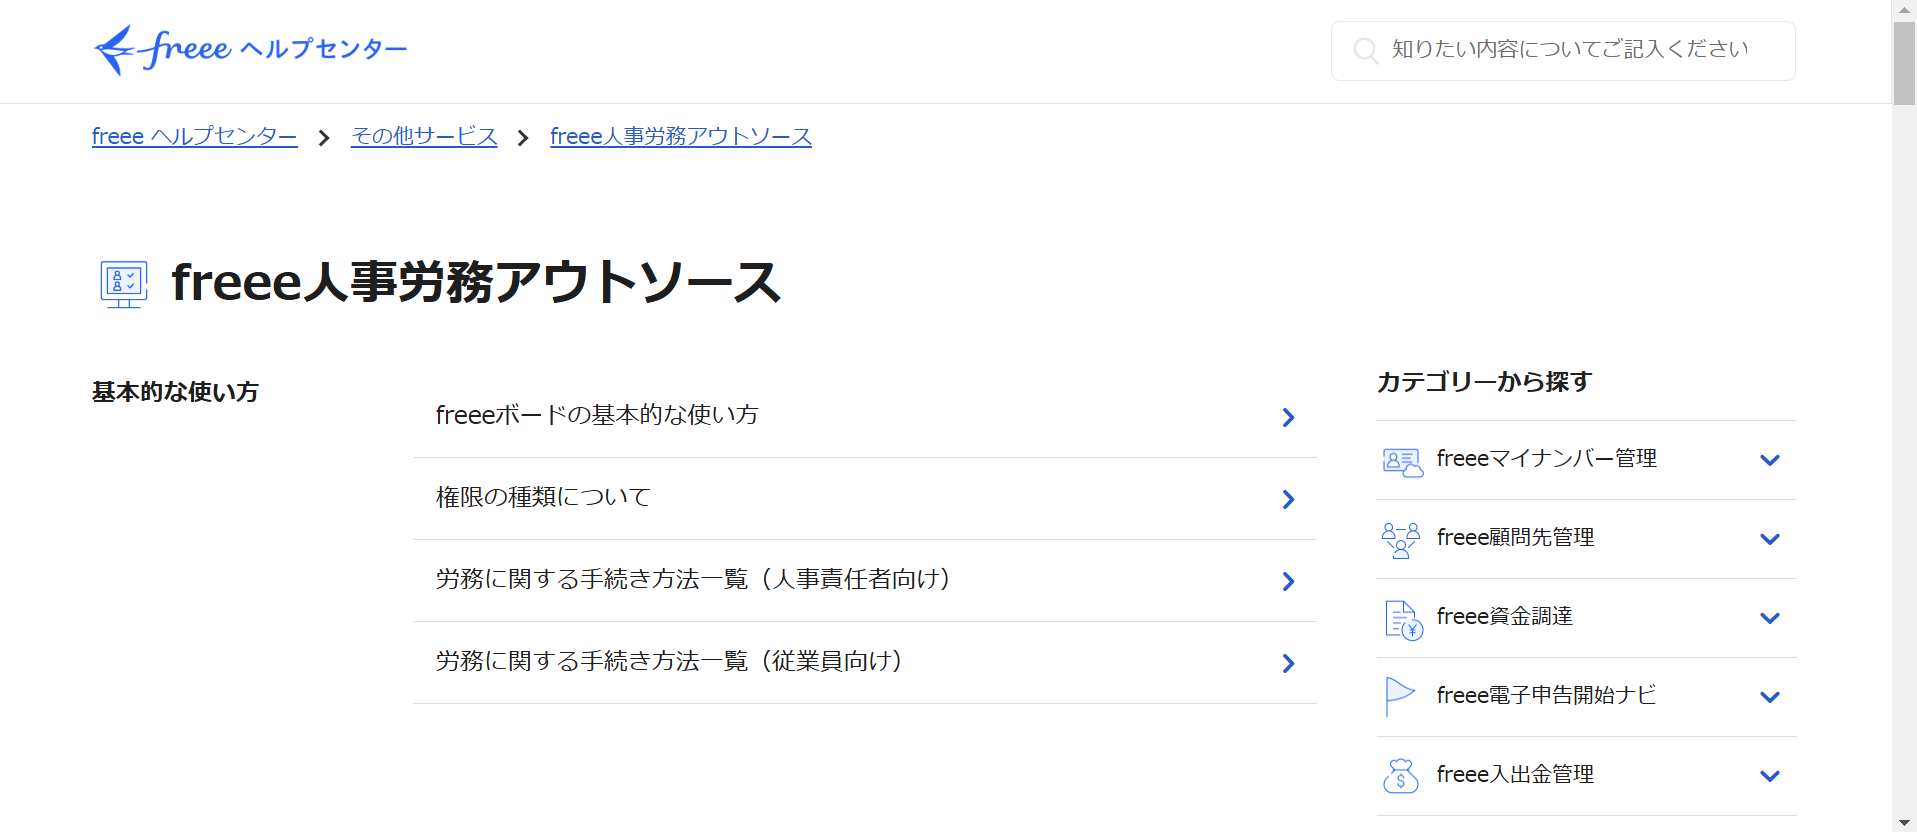Select the freeeマイナンバー管理 category label
Screen dimensions: 1917x832
(1547, 458)
